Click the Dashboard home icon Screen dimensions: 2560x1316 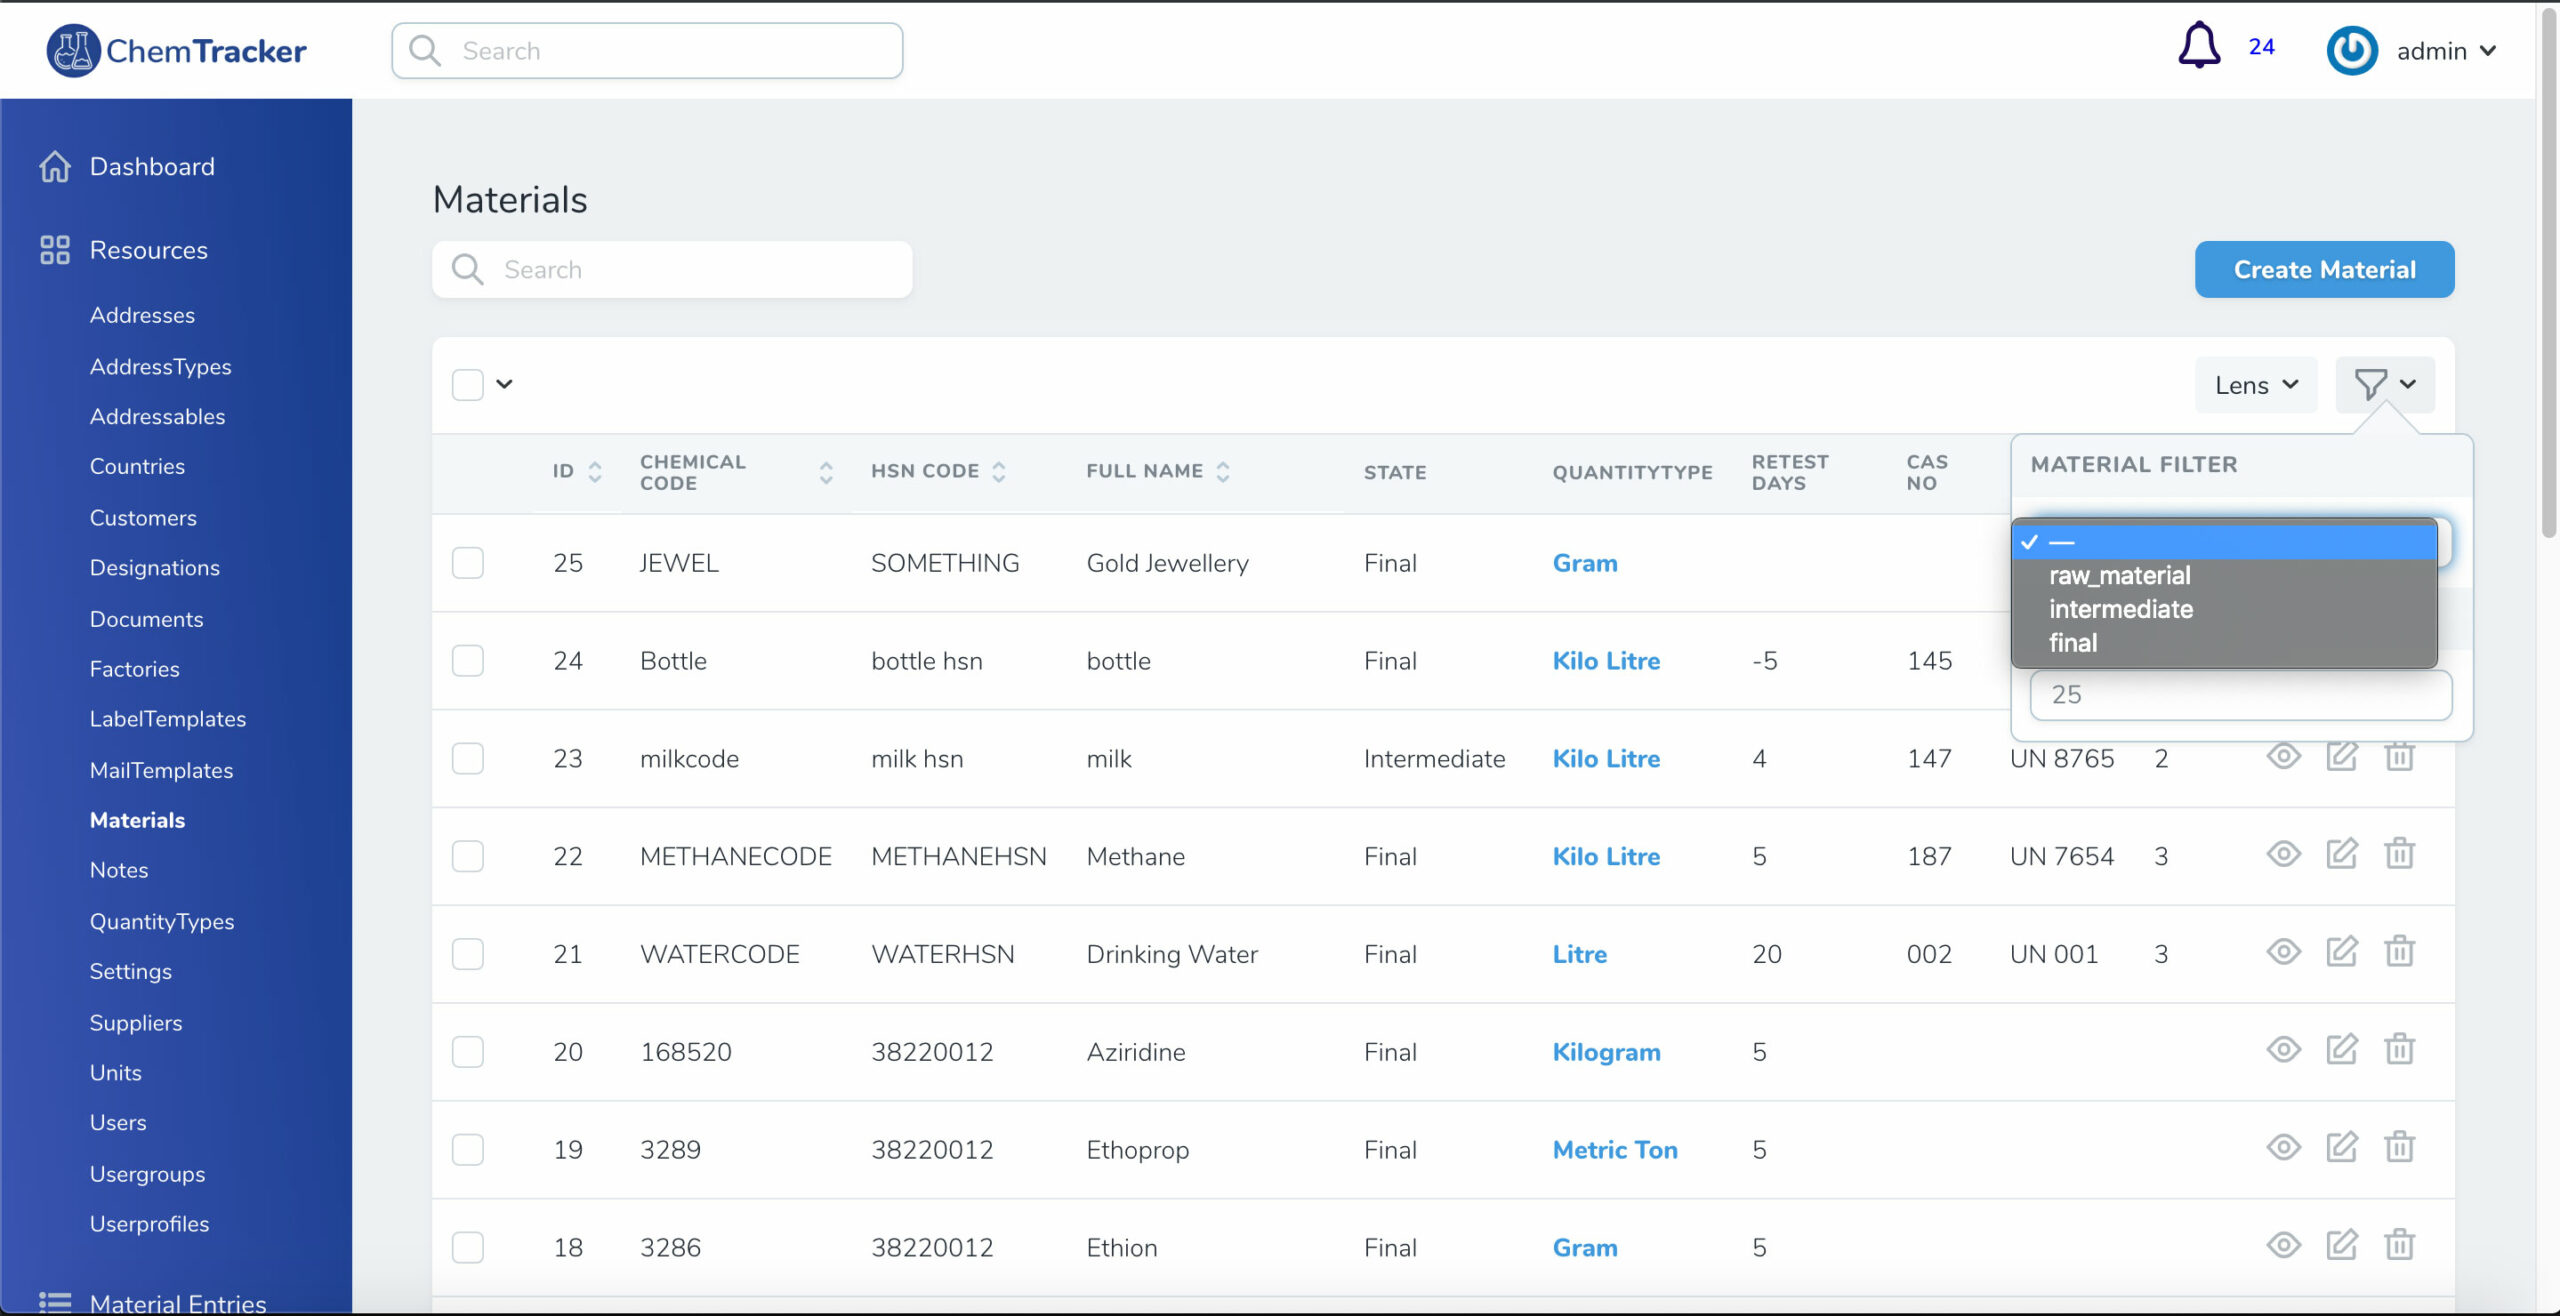(55, 167)
